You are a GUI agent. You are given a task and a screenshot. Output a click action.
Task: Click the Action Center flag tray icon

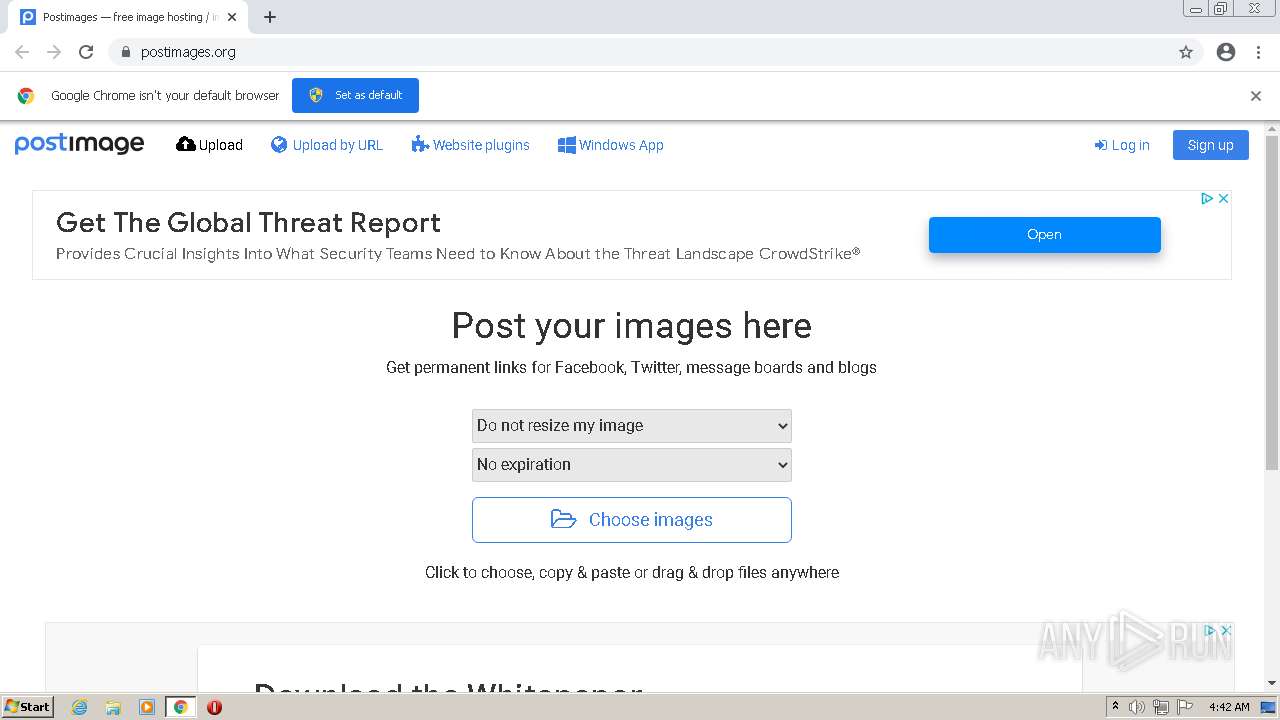click(1185, 707)
